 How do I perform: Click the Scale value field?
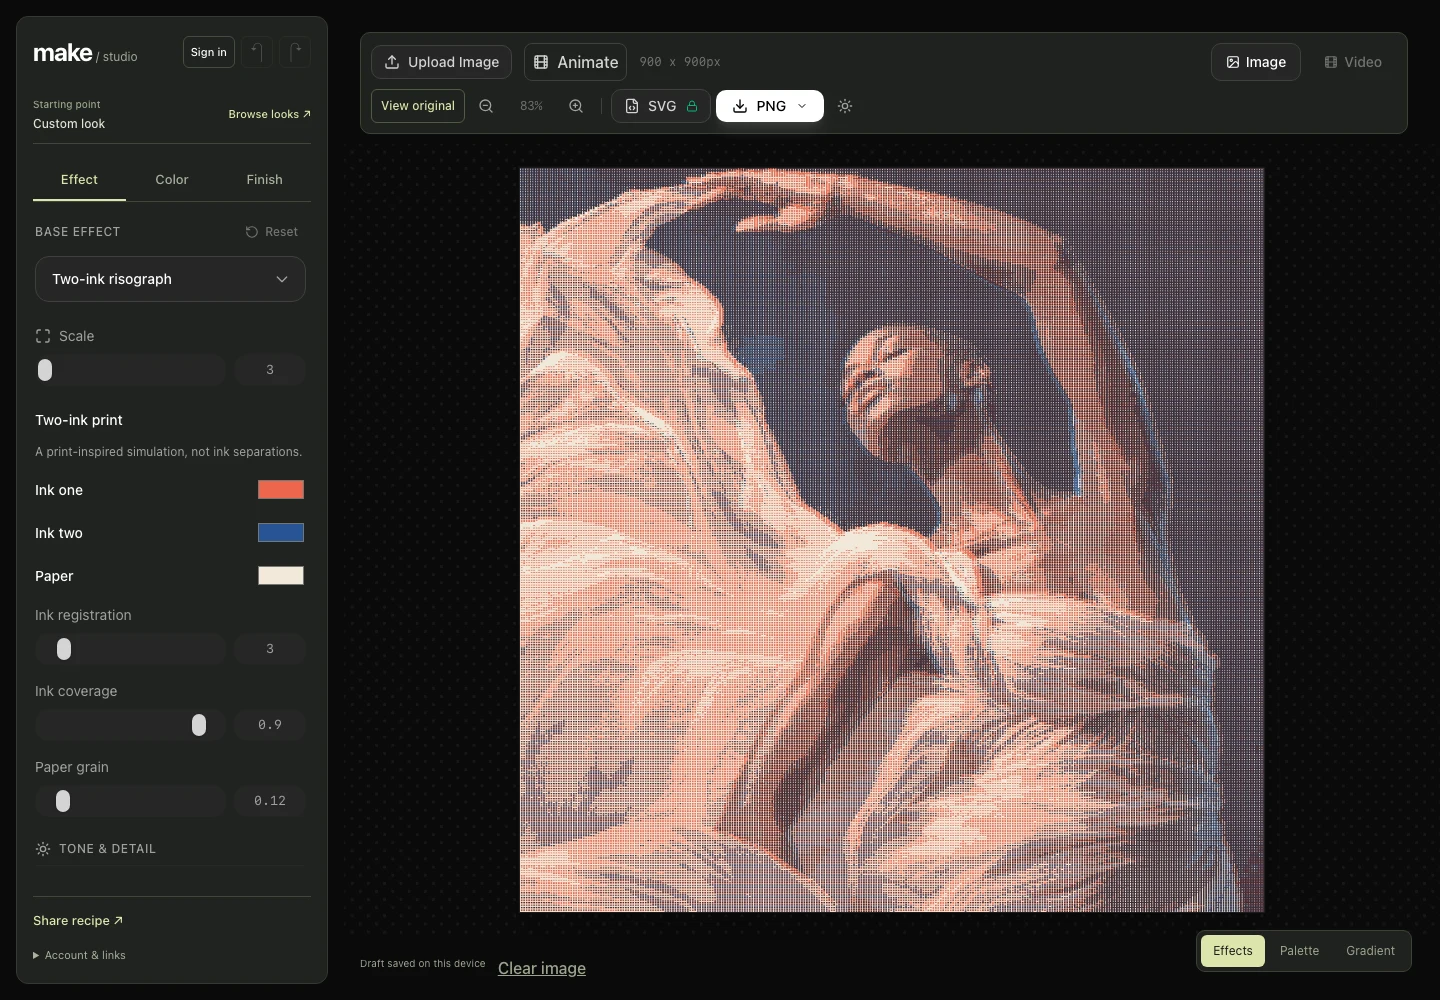pyautogui.click(x=270, y=370)
